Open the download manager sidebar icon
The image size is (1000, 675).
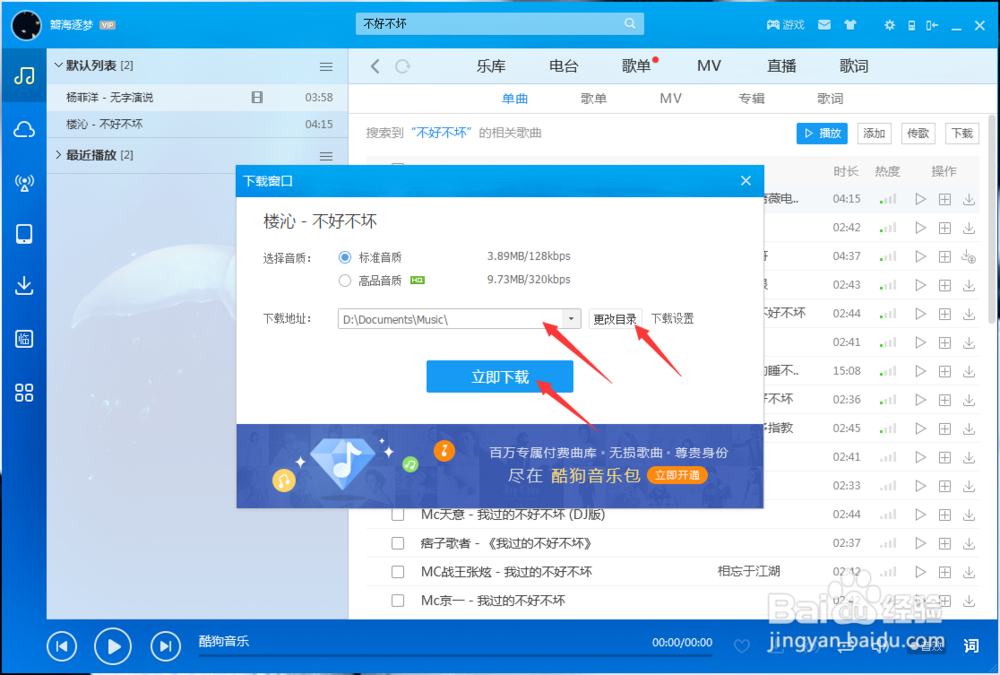24,285
